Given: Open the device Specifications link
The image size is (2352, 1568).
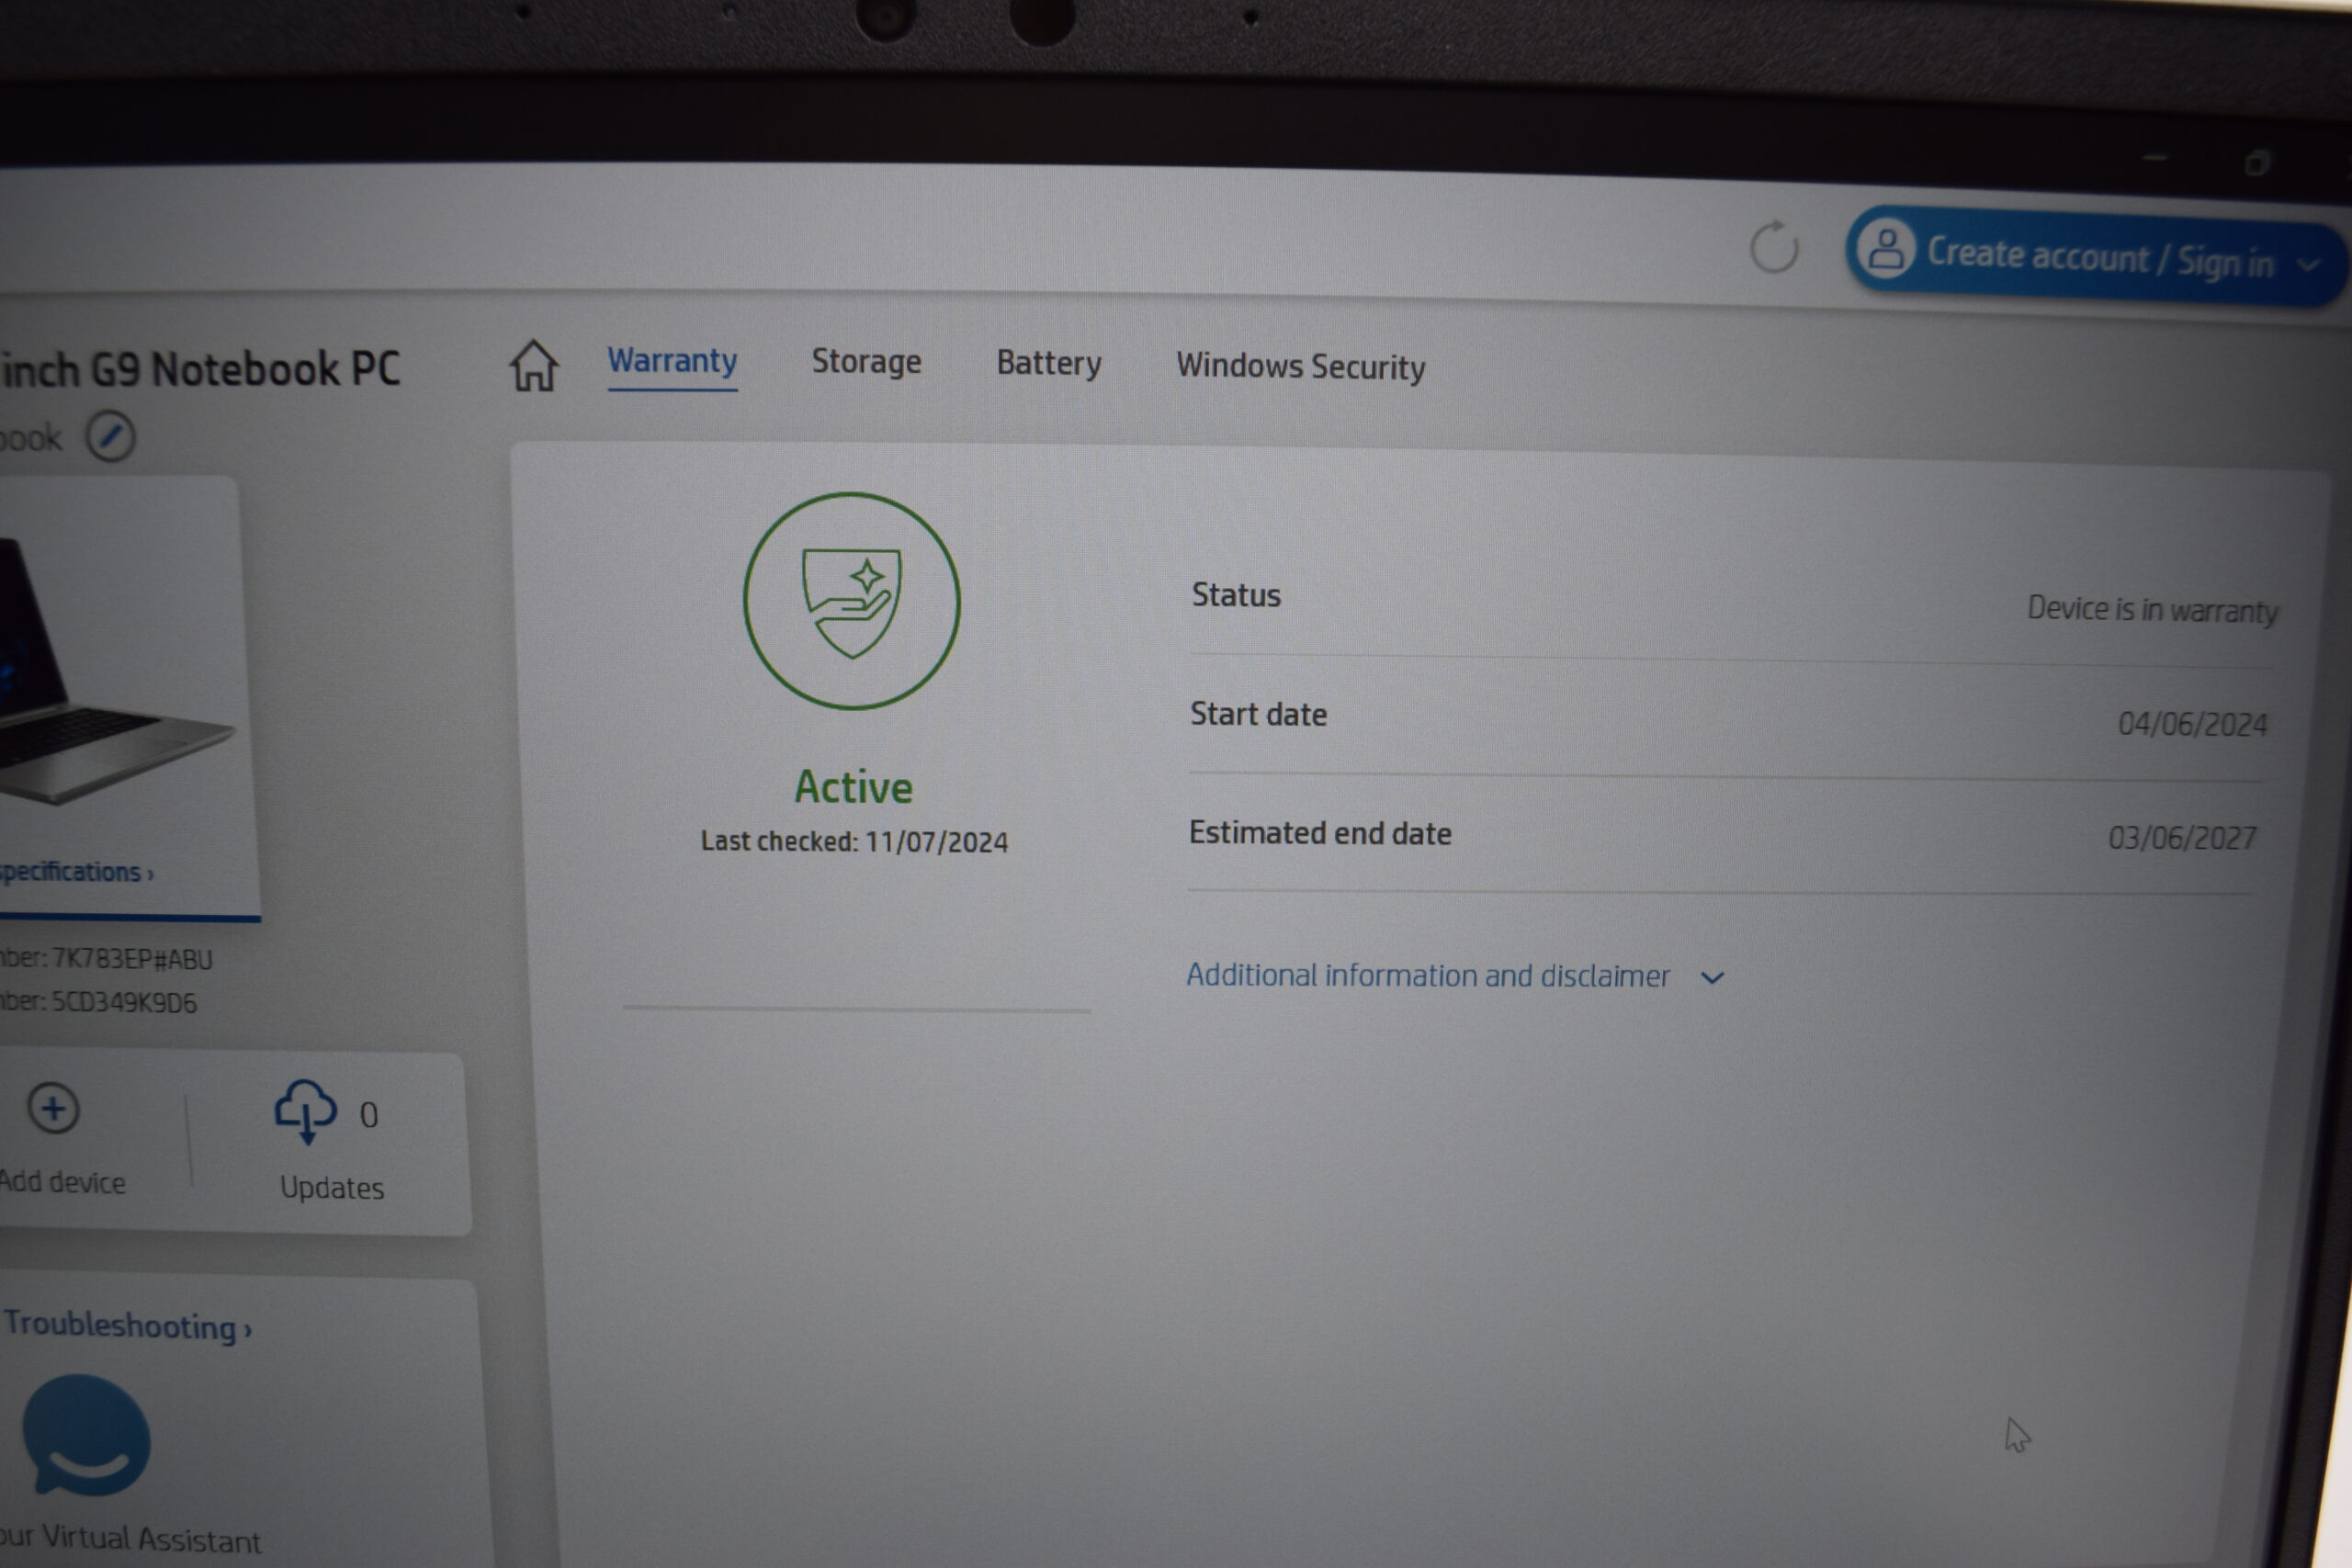Looking at the screenshot, I should [76, 872].
